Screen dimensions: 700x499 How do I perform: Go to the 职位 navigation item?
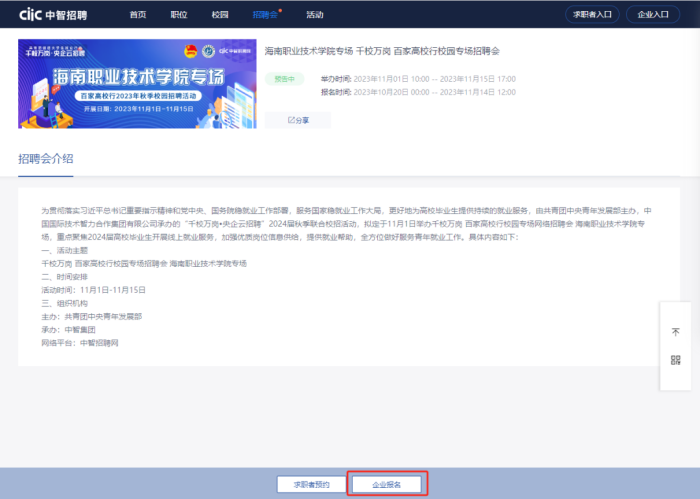(179, 15)
